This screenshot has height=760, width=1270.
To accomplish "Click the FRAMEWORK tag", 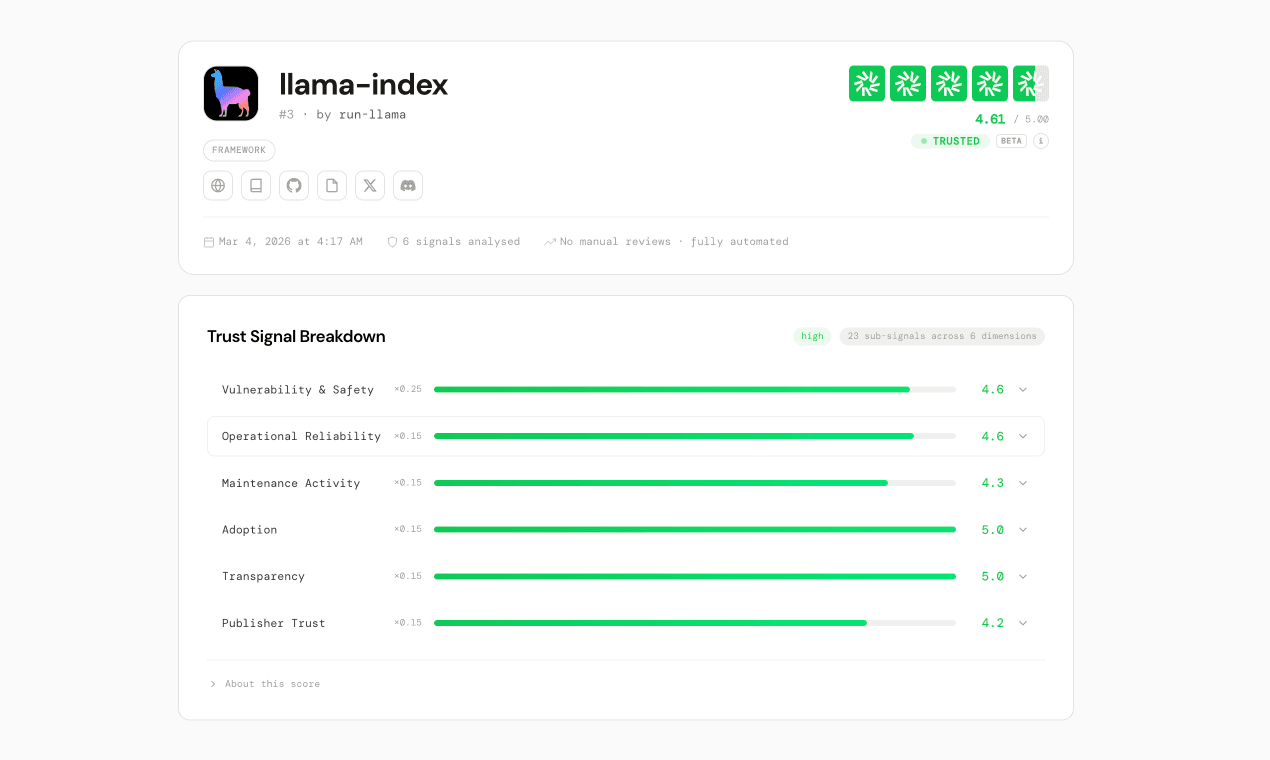I will 239,150.
